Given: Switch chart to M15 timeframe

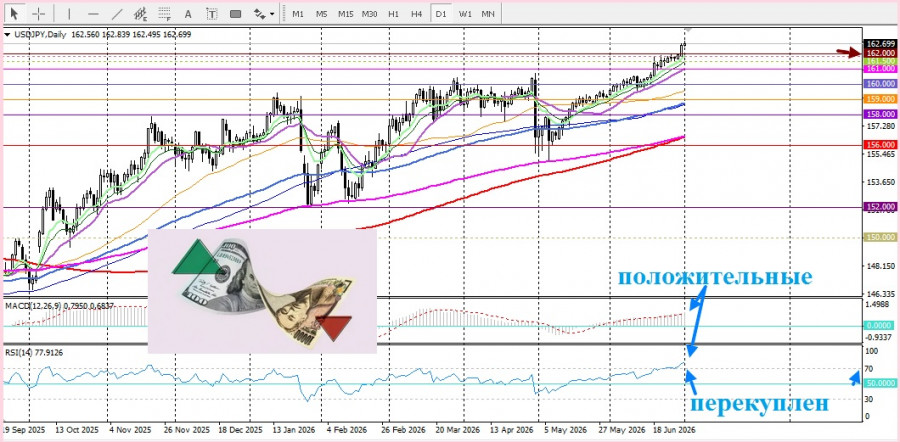Looking at the screenshot, I should point(346,13).
